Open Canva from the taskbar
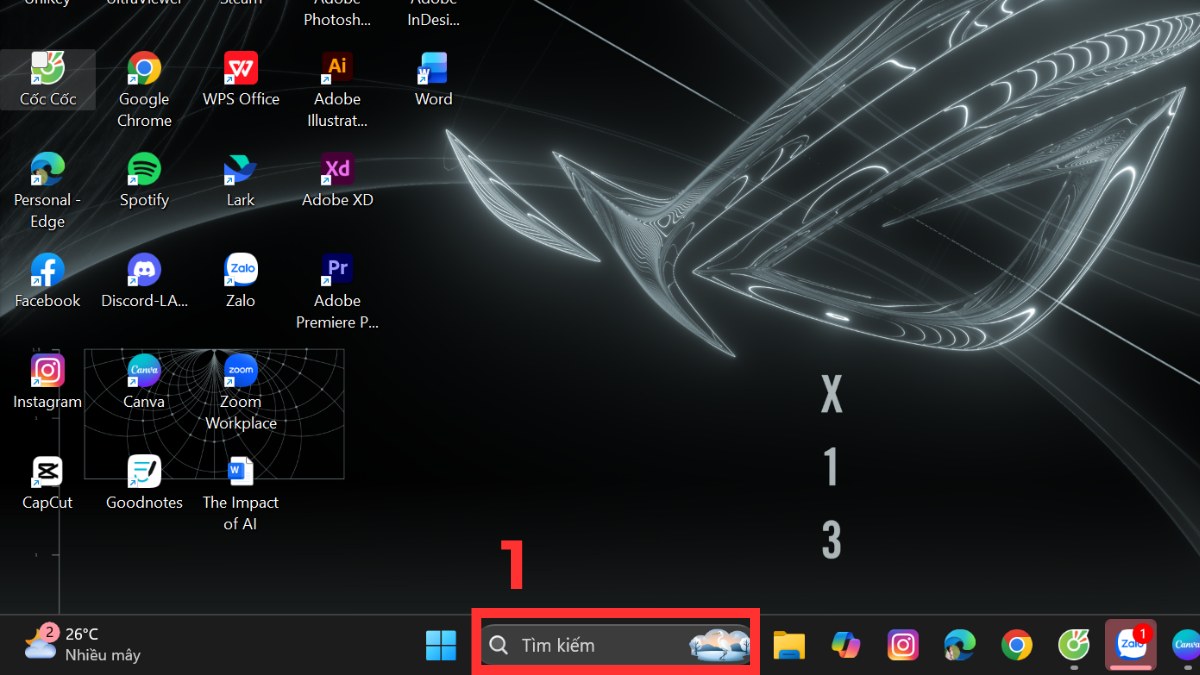This screenshot has width=1200, height=675. [1185, 645]
